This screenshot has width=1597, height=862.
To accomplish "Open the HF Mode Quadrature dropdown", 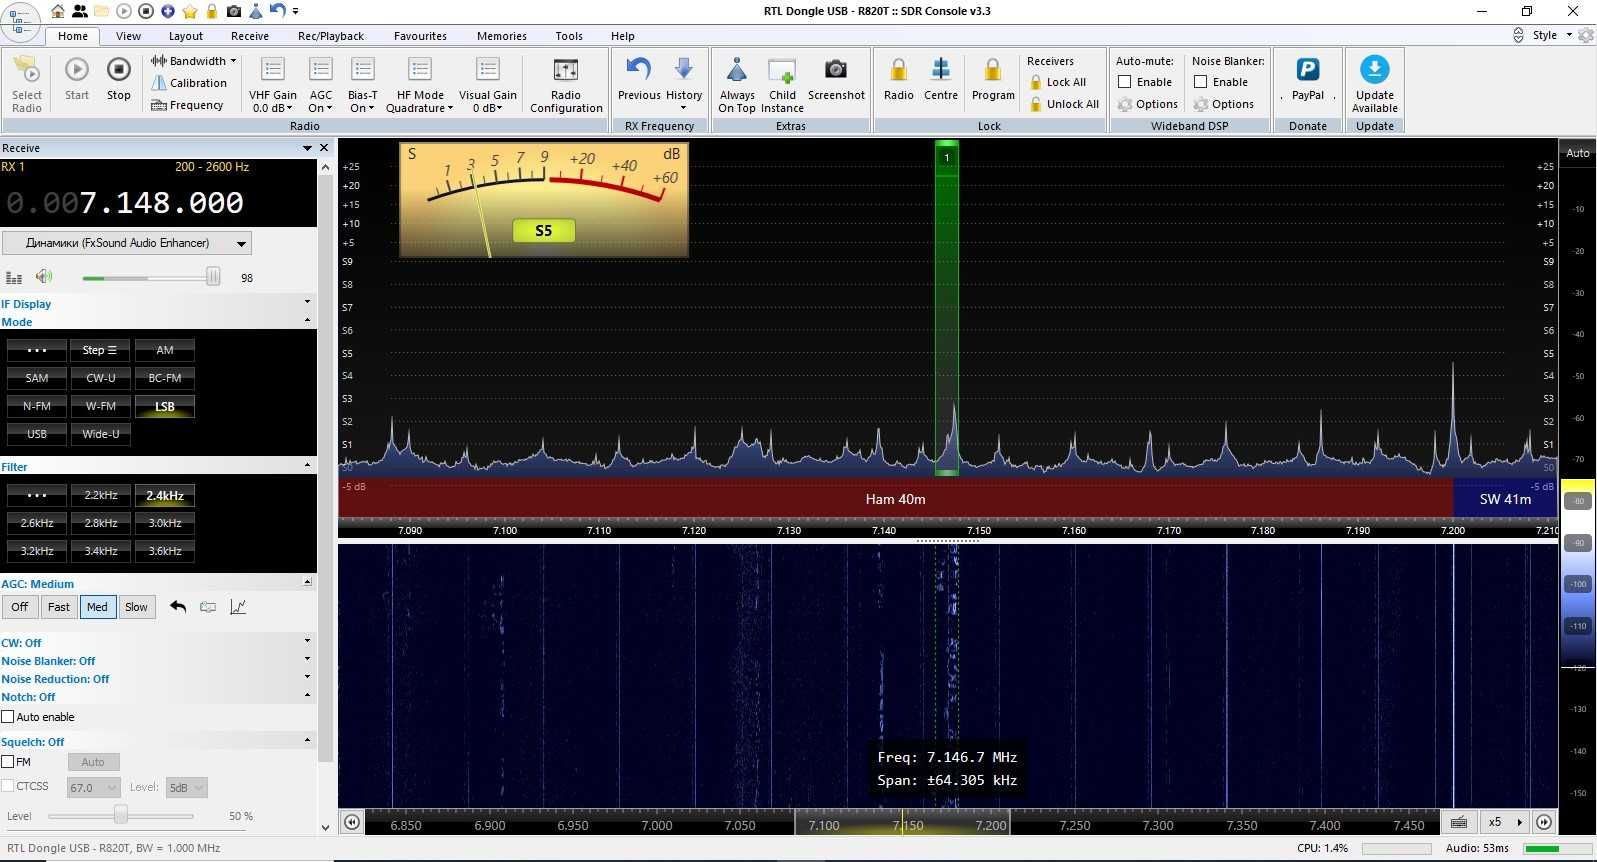I will coord(420,84).
